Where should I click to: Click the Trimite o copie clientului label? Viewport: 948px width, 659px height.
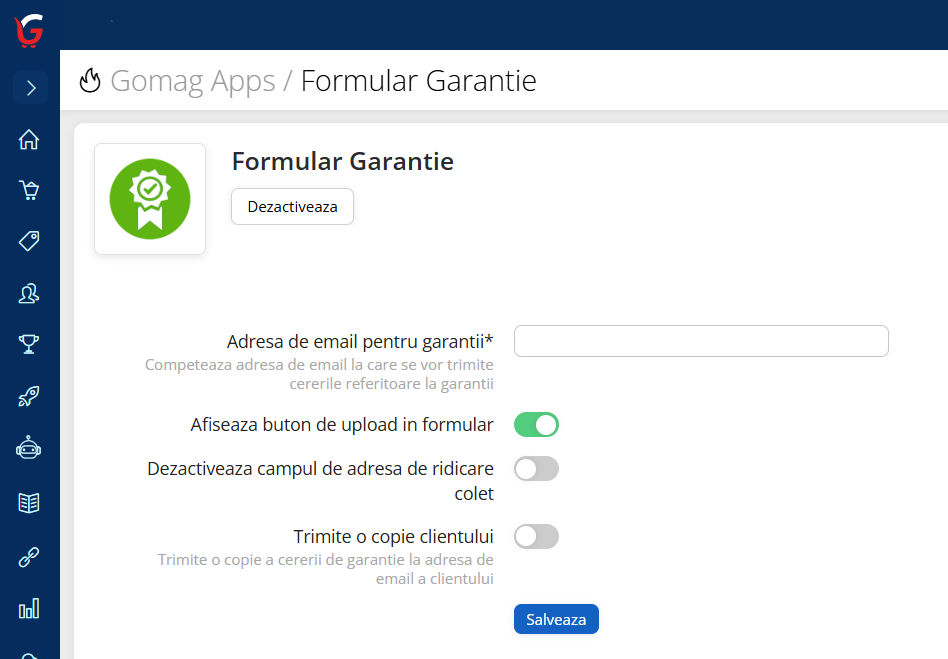394,536
